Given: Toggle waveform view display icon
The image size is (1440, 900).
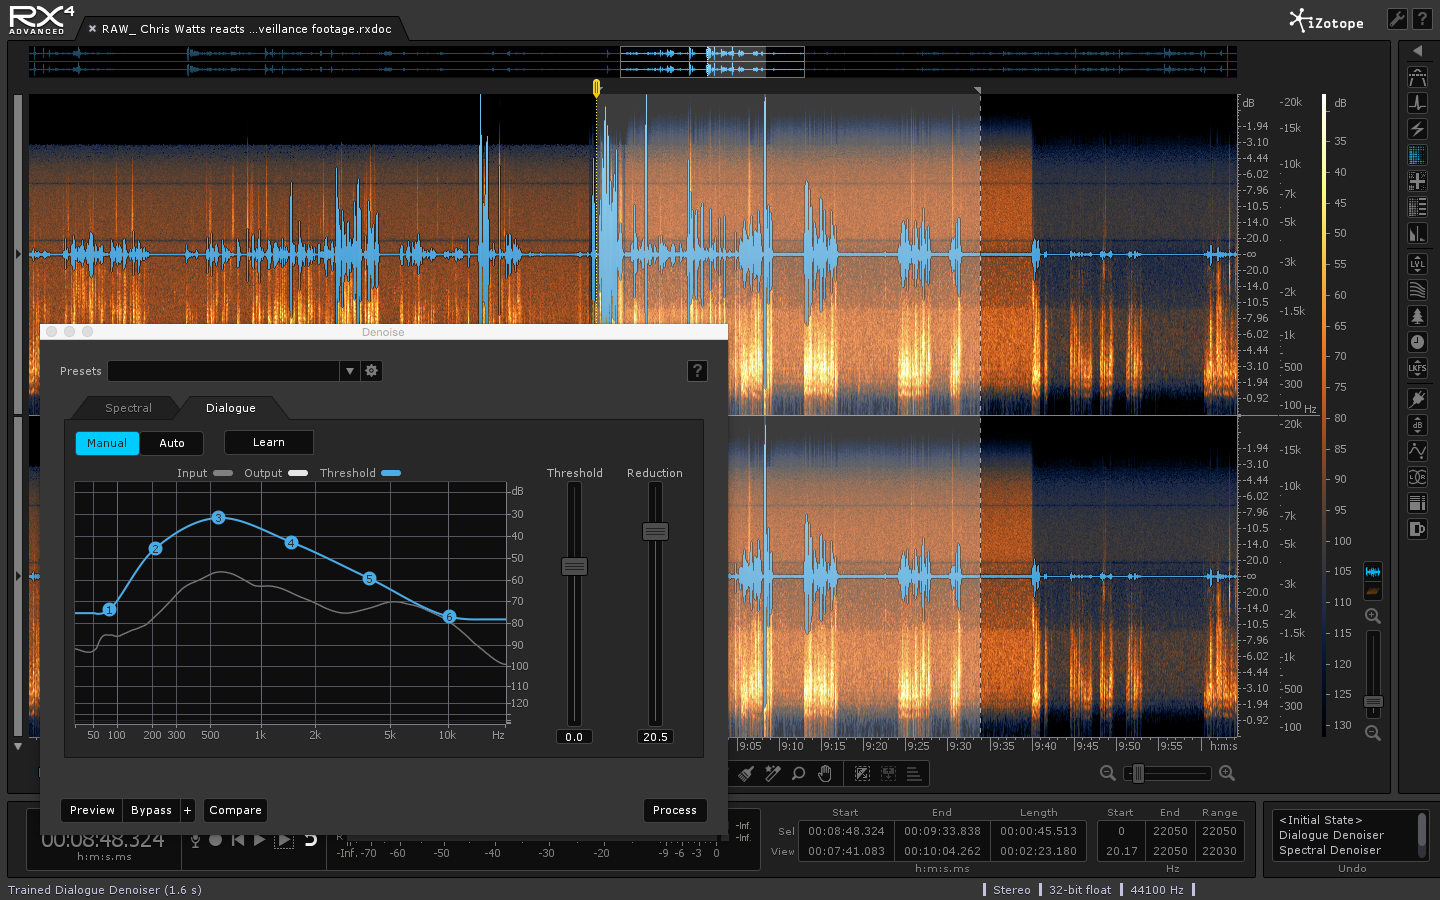Looking at the screenshot, I should click(1373, 571).
